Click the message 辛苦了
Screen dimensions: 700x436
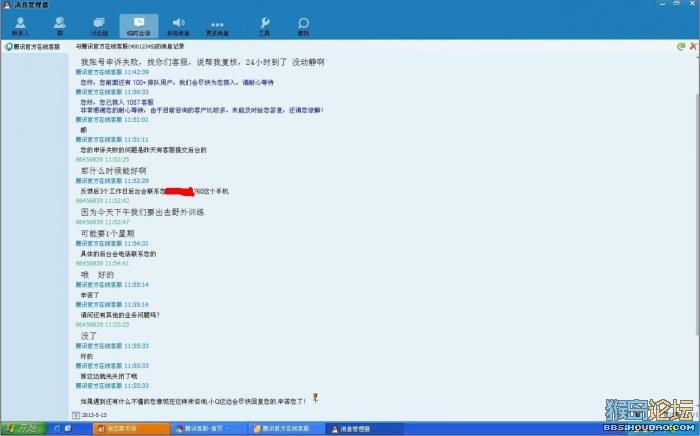(90, 295)
